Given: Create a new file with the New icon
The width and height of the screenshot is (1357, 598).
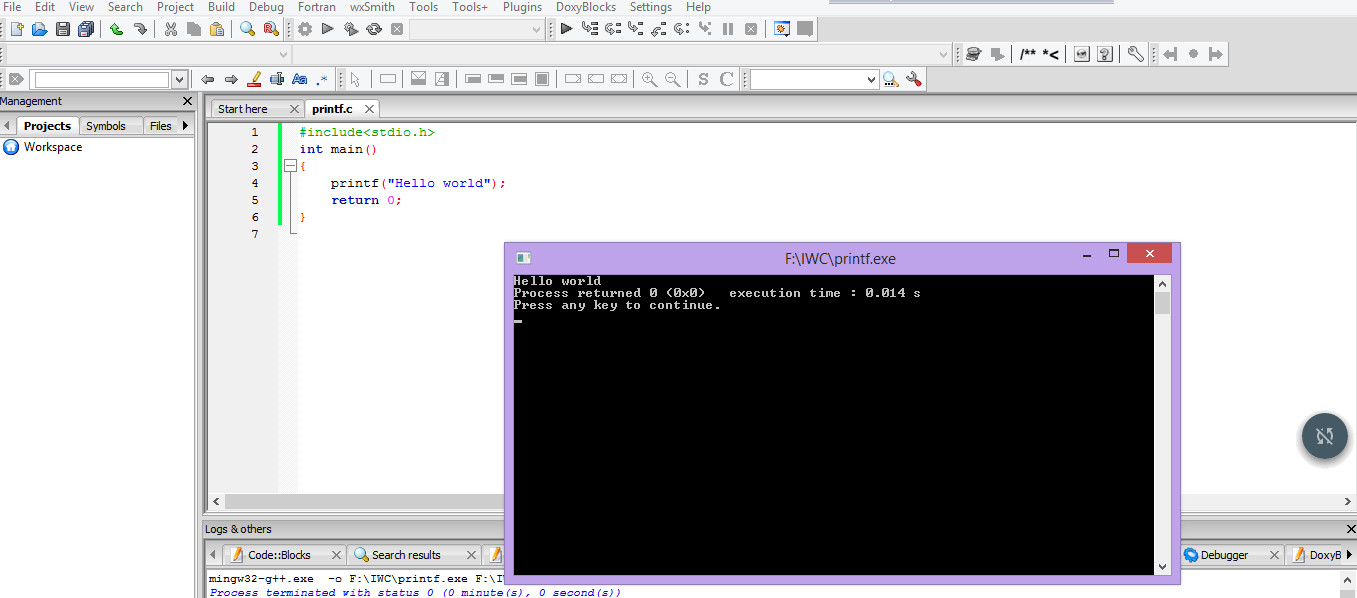Looking at the screenshot, I should 17,29.
